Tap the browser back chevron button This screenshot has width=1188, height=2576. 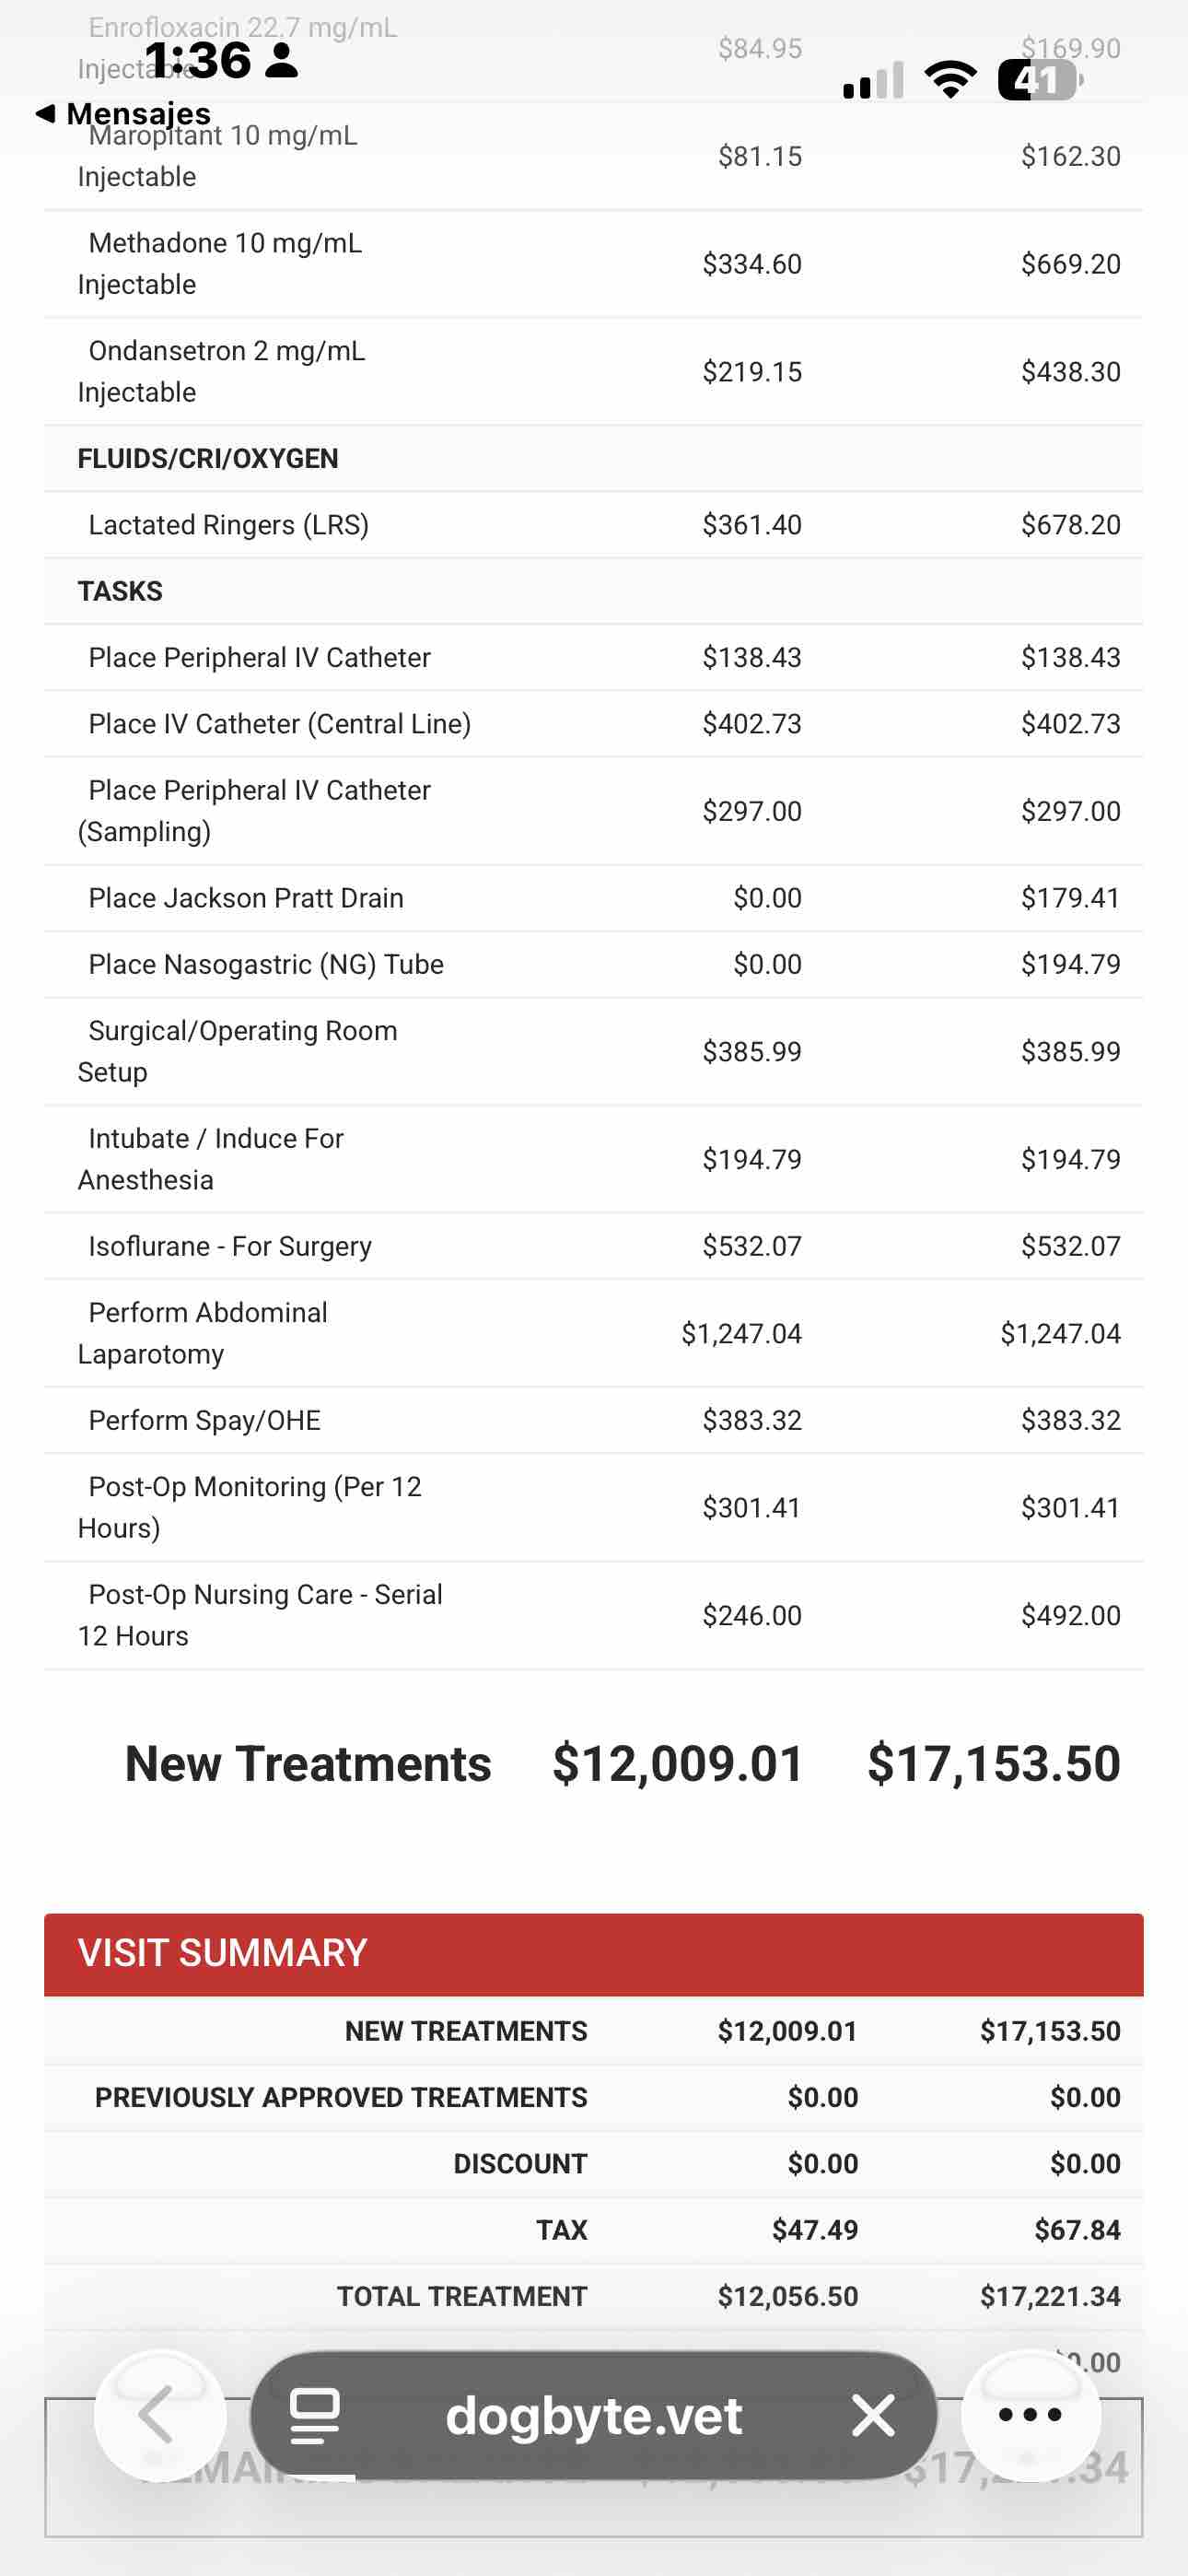point(158,2415)
